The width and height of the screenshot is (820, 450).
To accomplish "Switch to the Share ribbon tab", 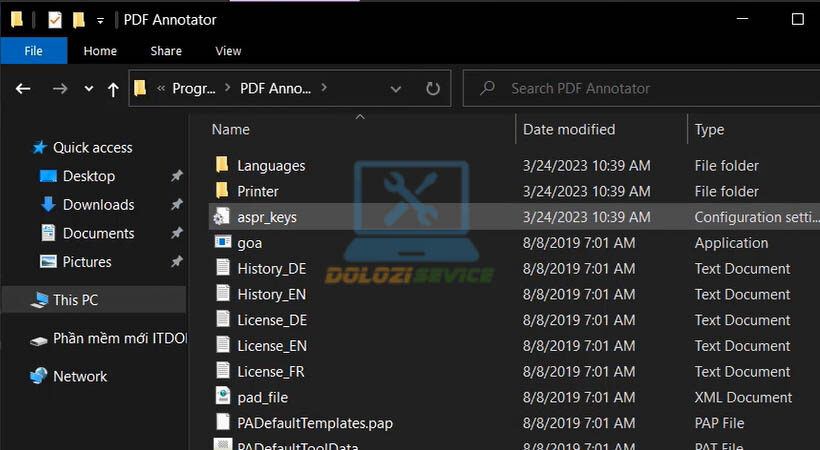I will point(166,51).
